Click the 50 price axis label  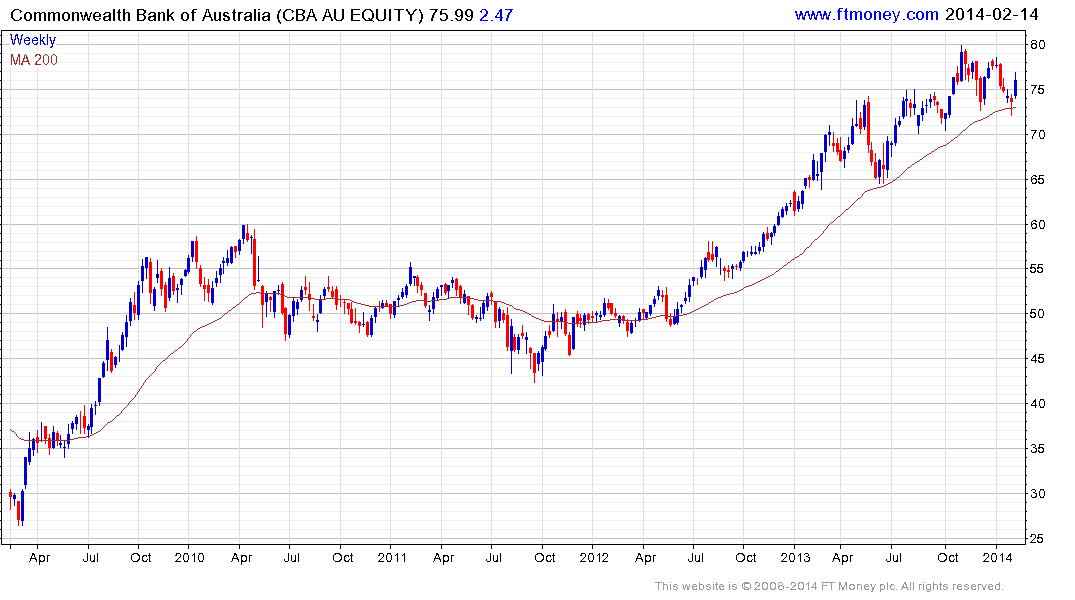(1037, 314)
